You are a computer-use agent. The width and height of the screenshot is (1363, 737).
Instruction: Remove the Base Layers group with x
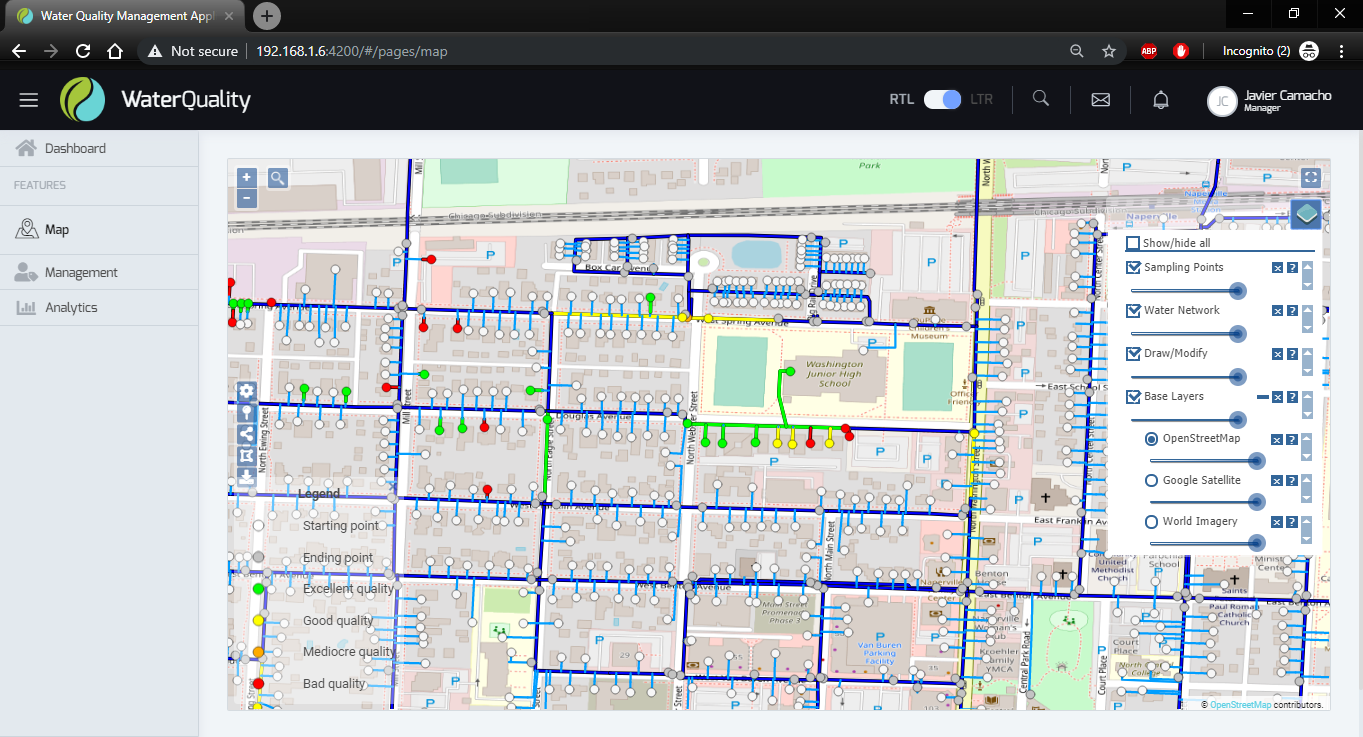pos(1277,397)
